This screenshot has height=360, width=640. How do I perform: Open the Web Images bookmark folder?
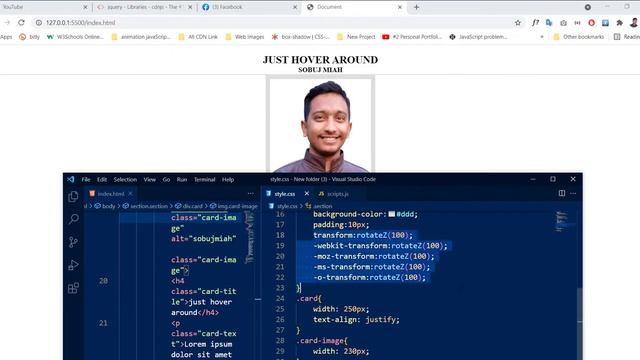tap(244, 37)
